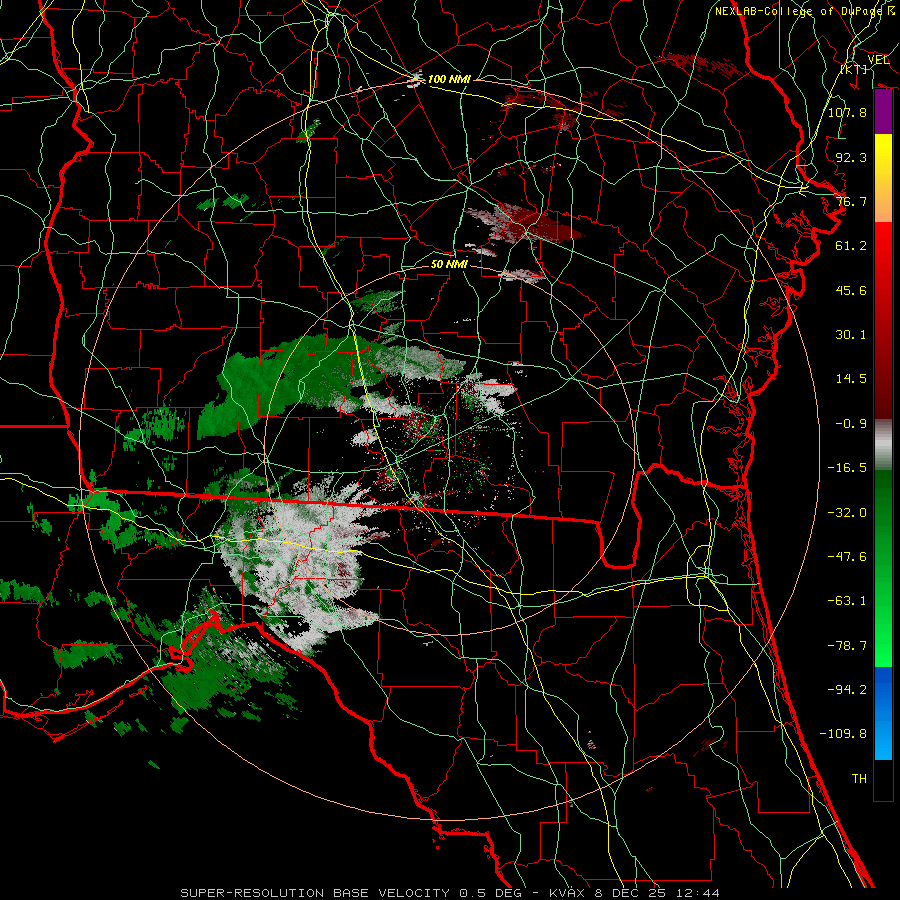Click the purple segment of the velocity color bar

(883, 112)
